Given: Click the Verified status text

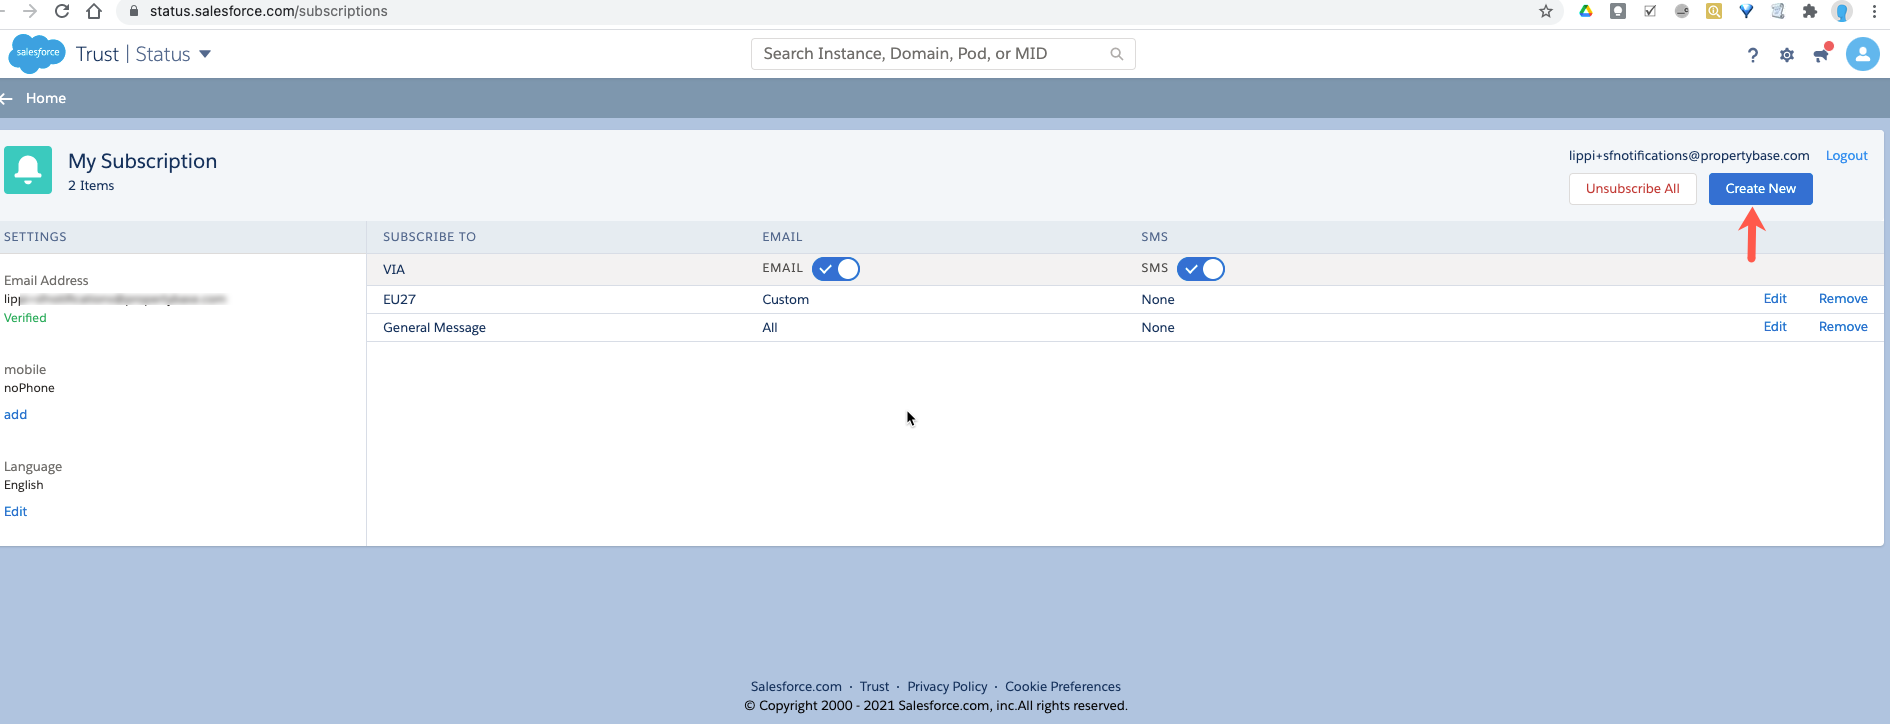Looking at the screenshot, I should pyautogui.click(x=25, y=318).
